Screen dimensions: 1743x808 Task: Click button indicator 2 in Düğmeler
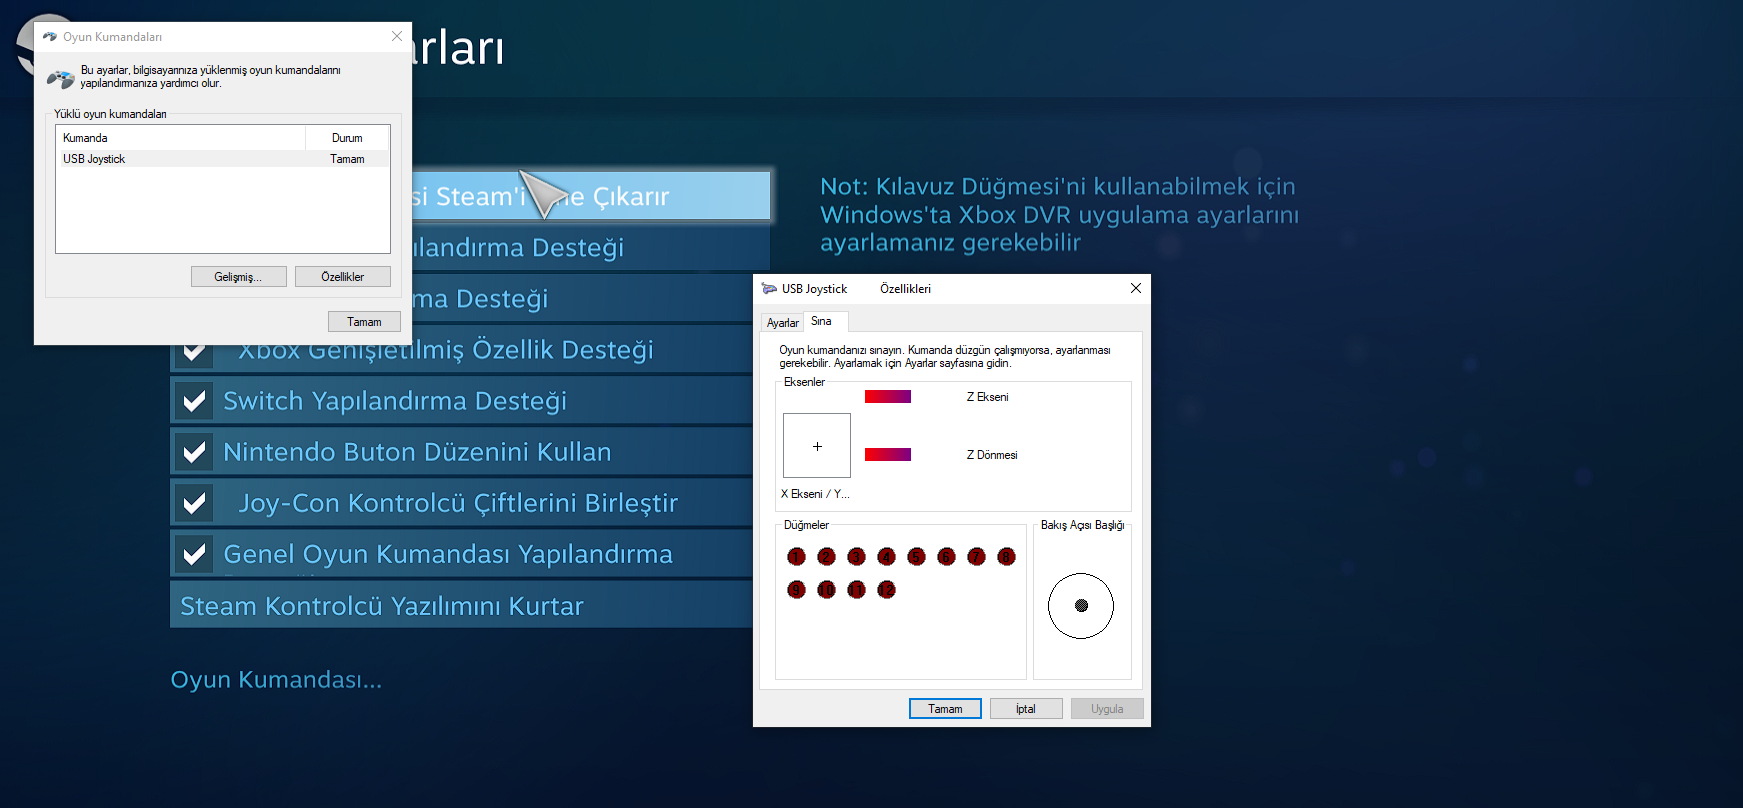(826, 557)
